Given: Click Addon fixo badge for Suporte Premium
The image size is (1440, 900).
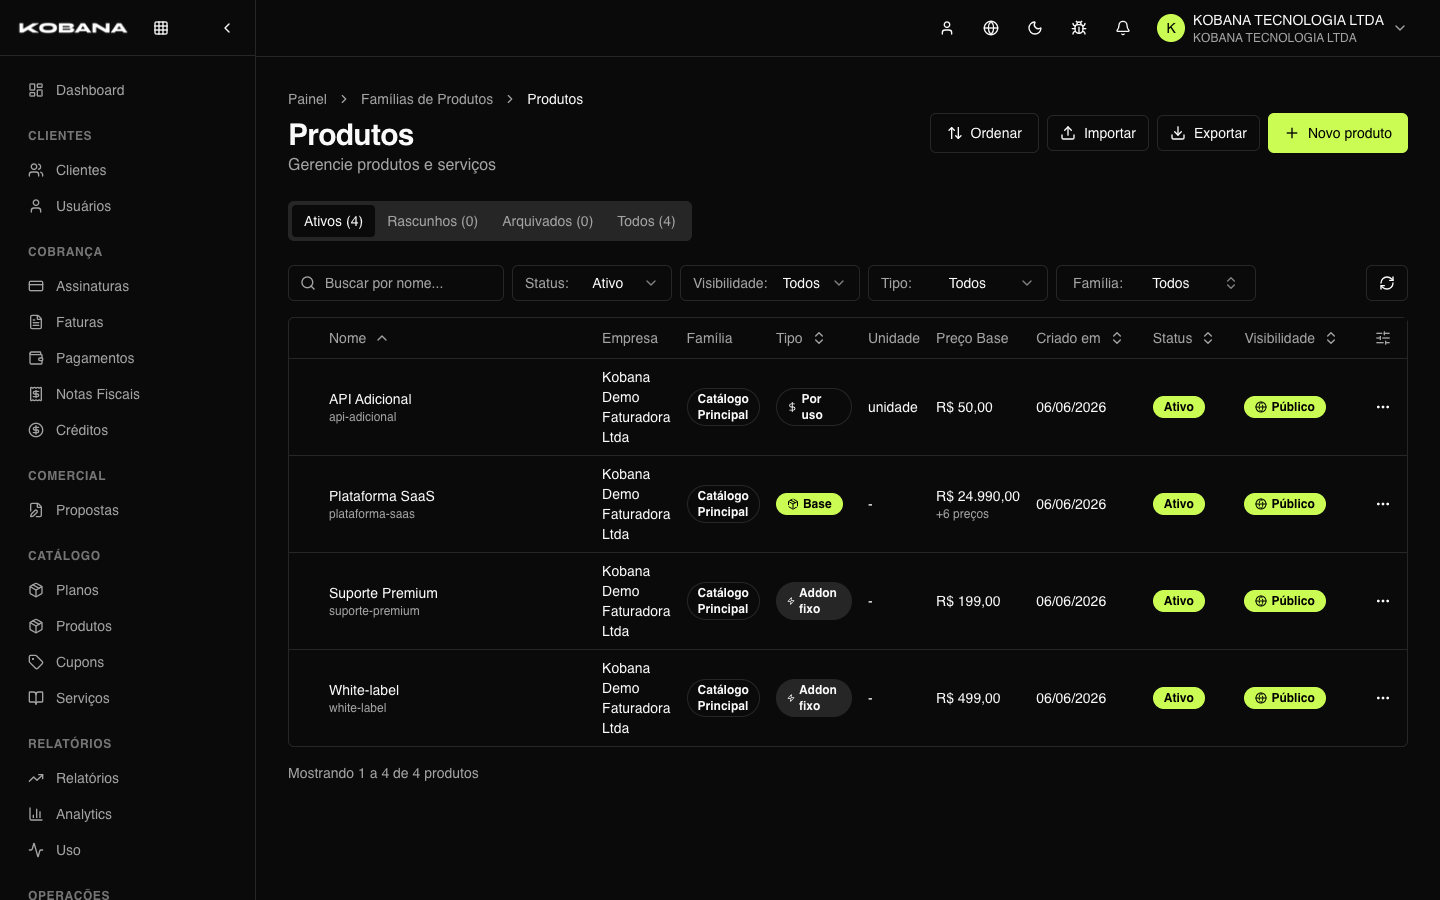Looking at the screenshot, I should 813,601.
